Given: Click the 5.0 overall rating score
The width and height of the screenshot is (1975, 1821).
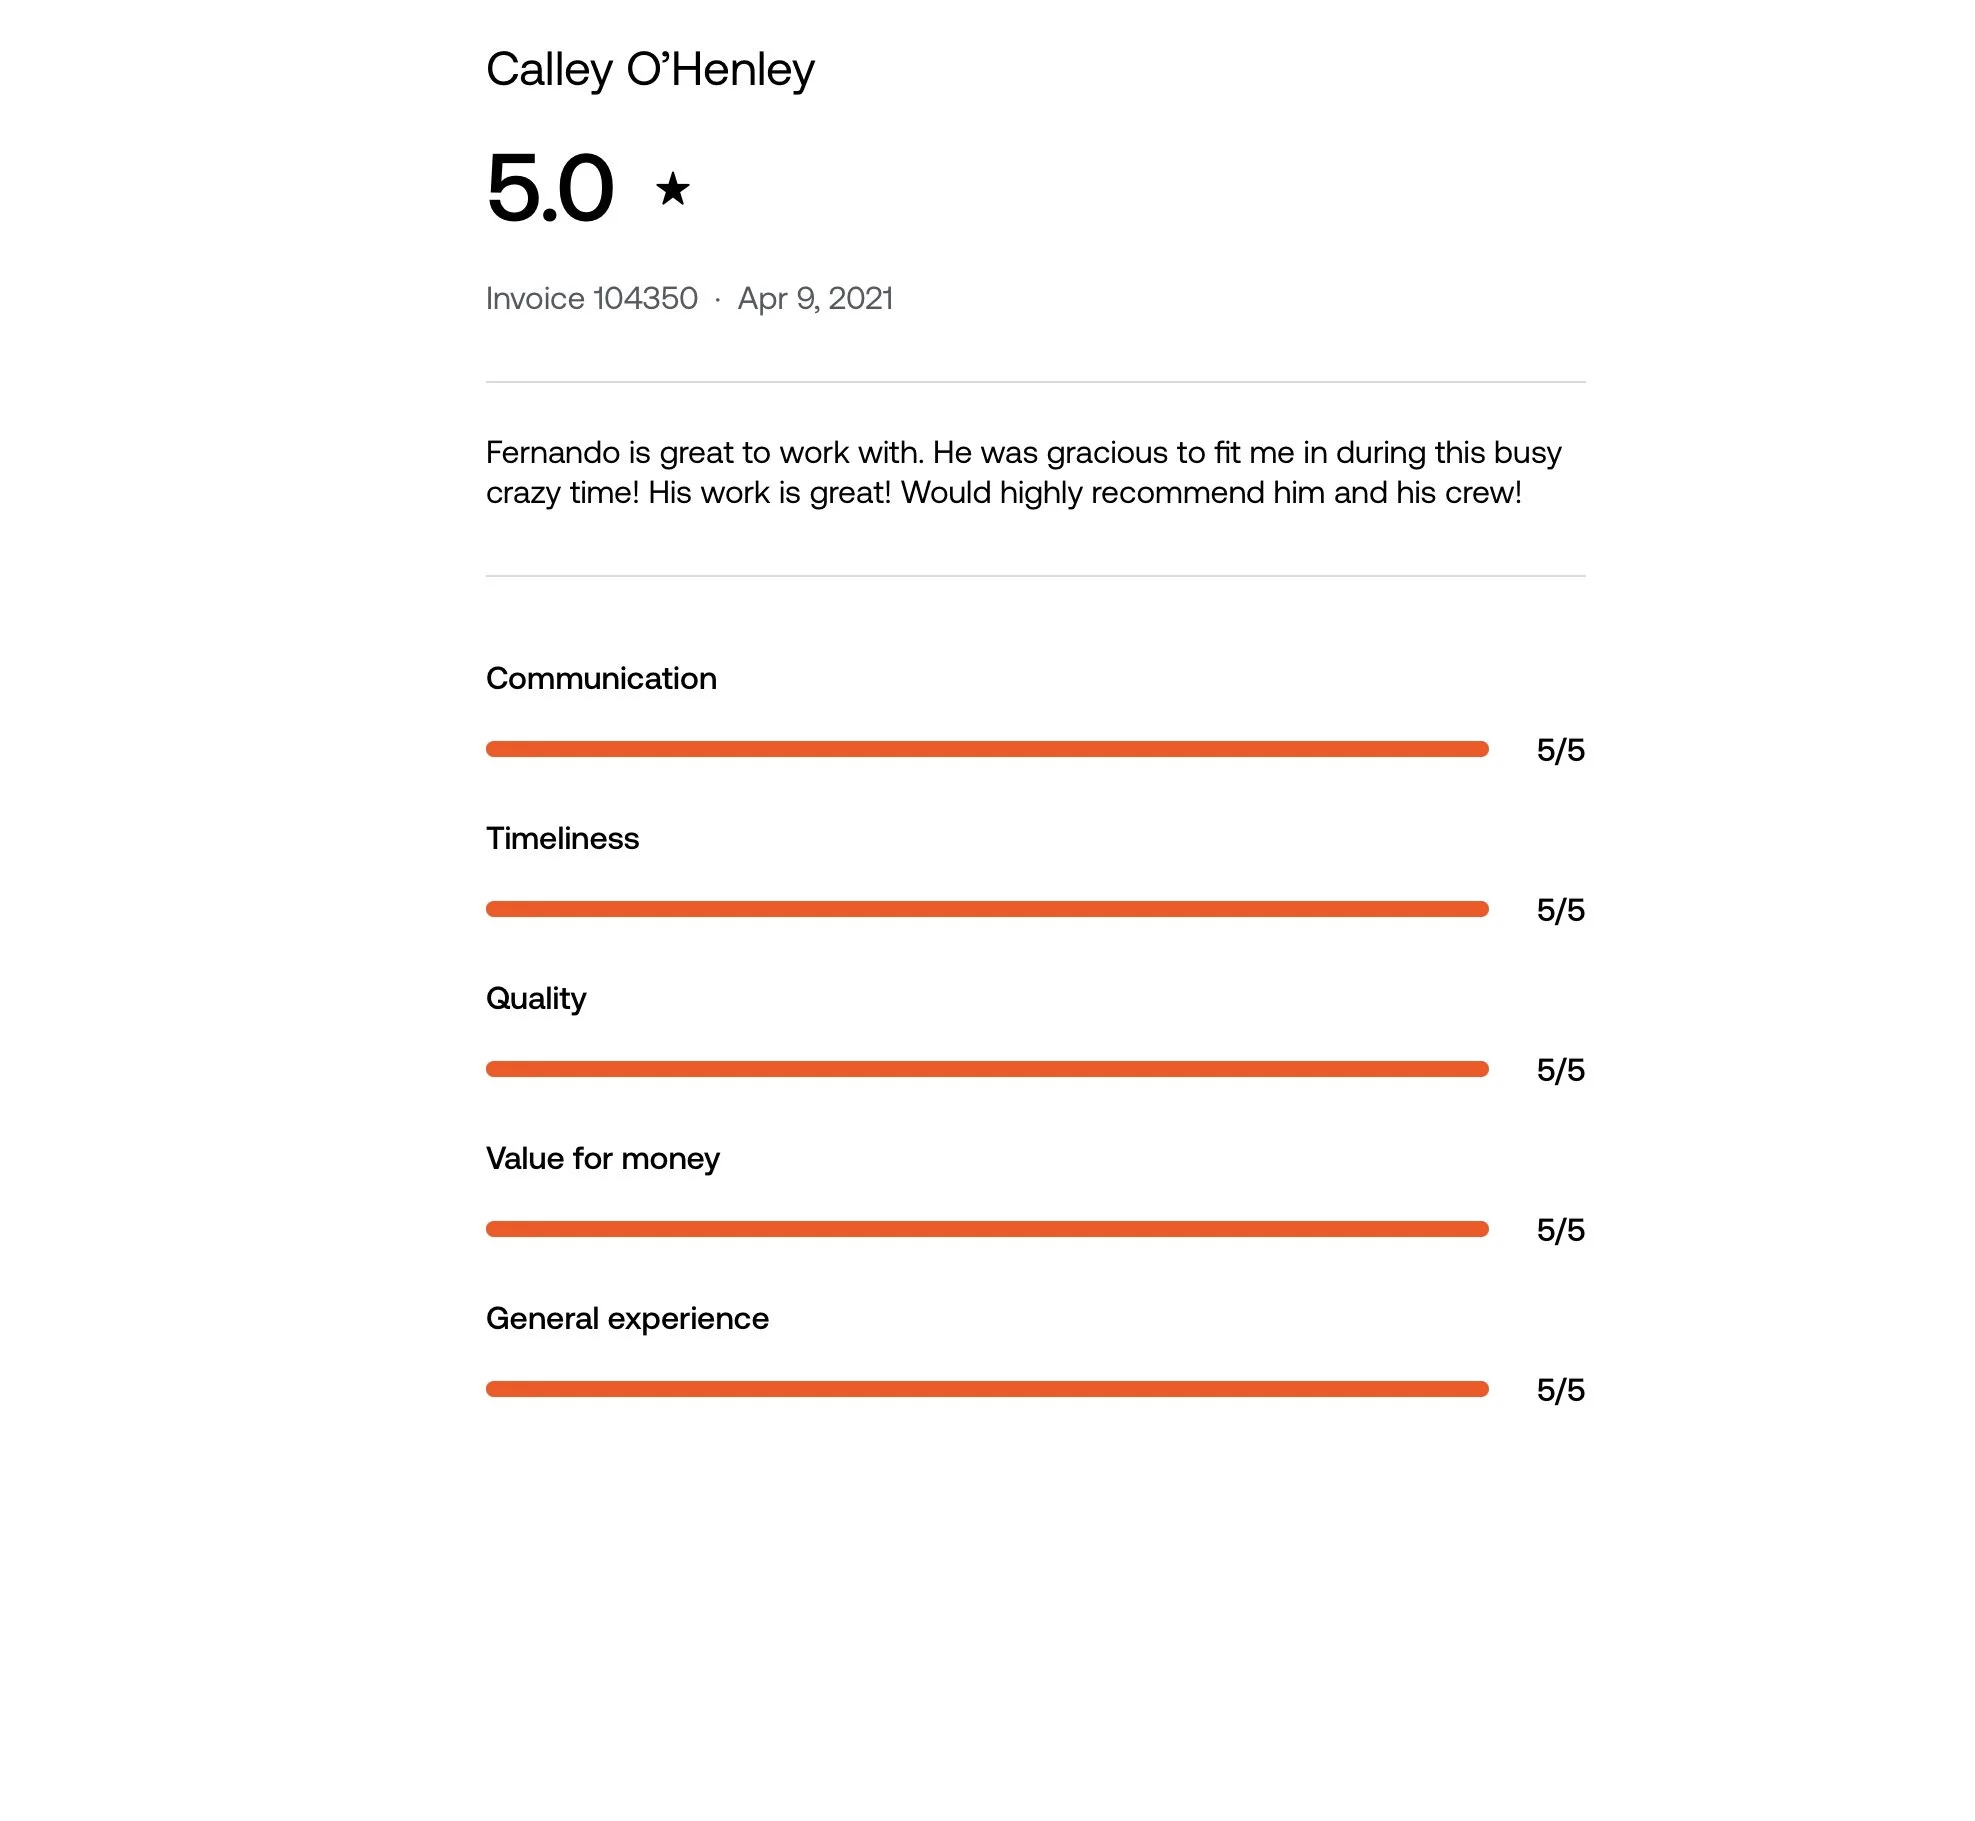Looking at the screenshot, I should (550, 188).
